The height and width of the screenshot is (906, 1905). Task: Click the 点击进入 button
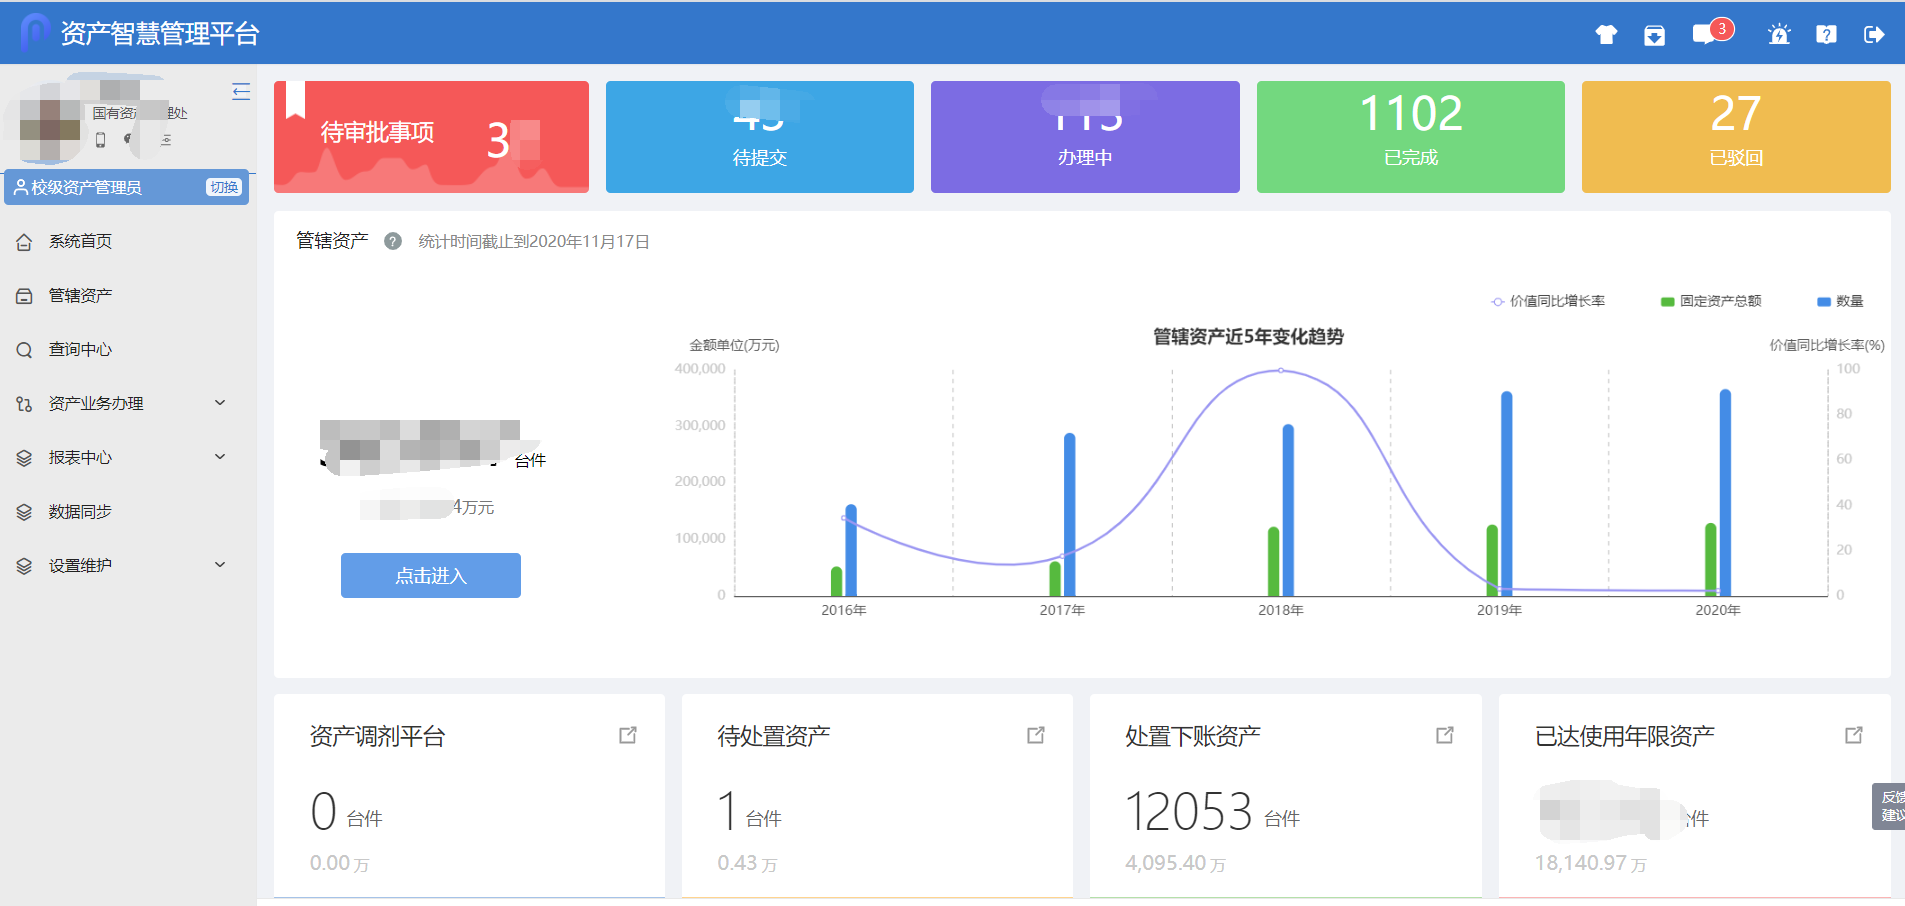click(x=430, y=576)
